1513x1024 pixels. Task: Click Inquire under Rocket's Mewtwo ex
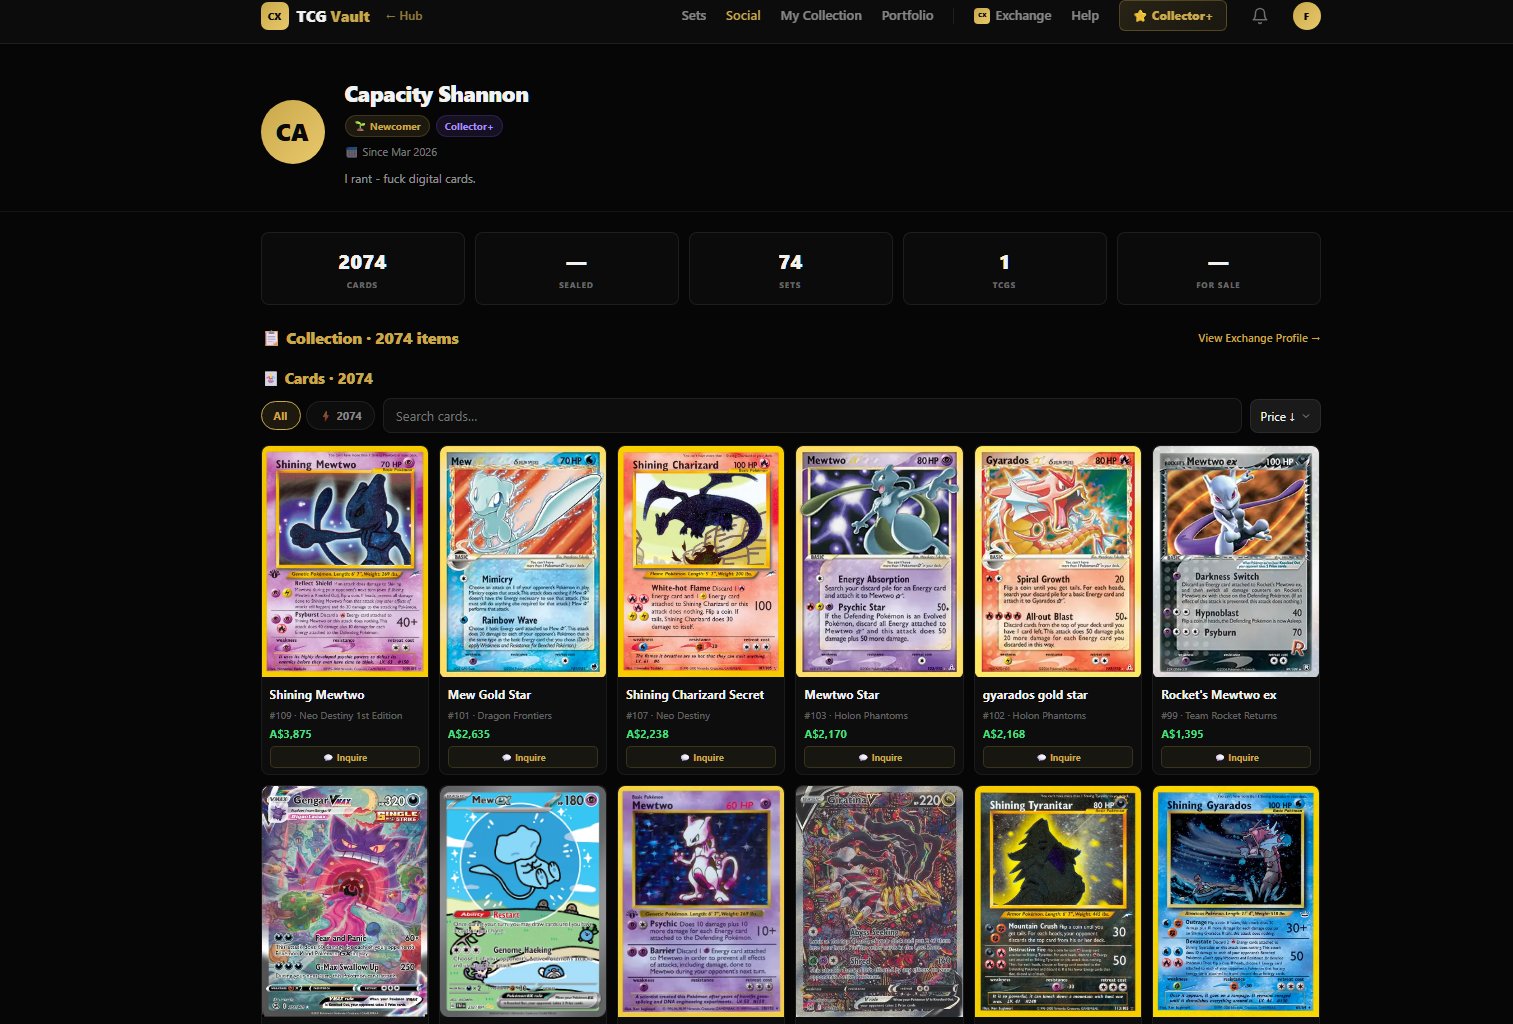click(1236, 757)
